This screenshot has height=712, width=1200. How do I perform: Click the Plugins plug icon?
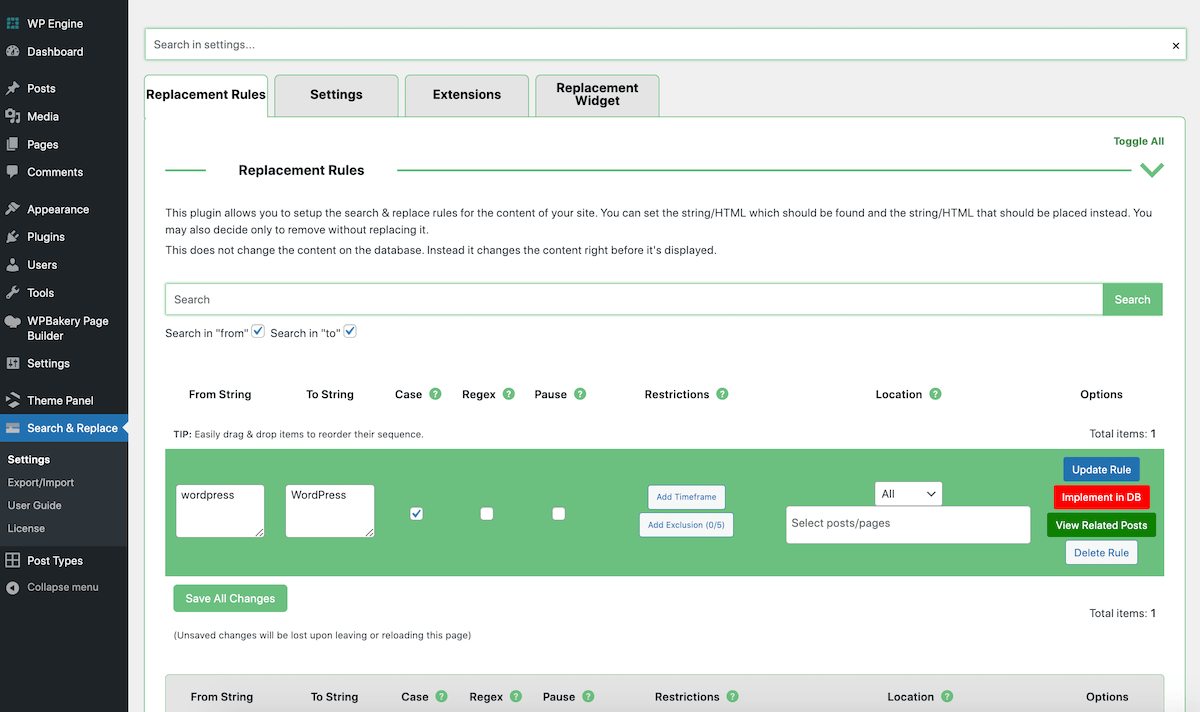(12, 237)
